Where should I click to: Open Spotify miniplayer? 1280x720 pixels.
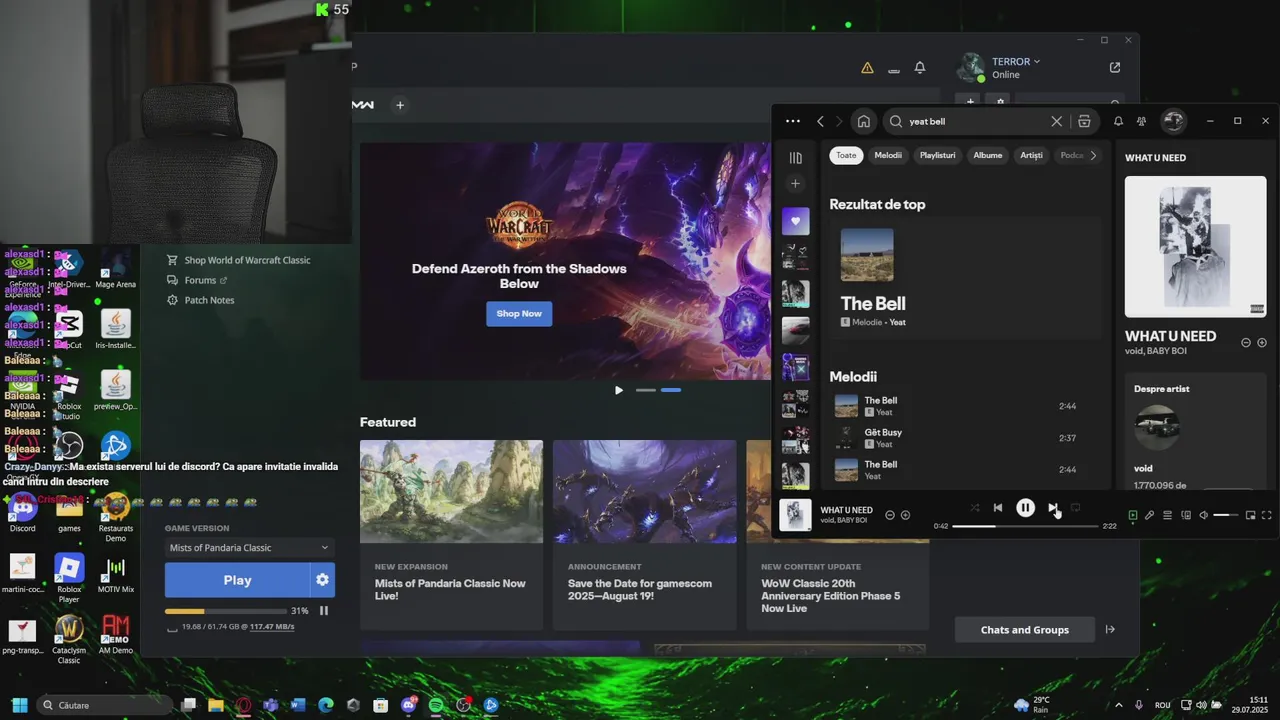tap(1250, 515)
